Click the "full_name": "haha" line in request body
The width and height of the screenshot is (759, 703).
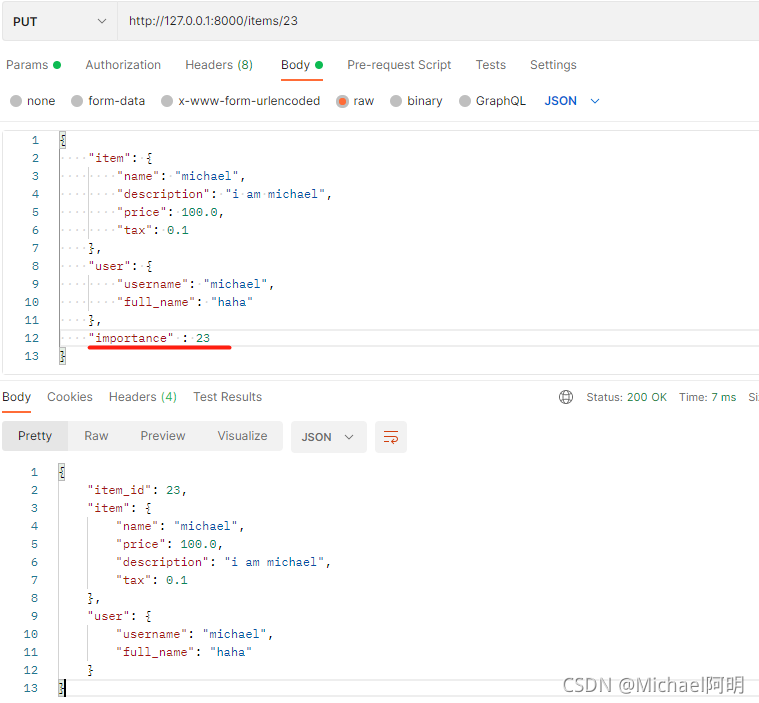[185, 302]
